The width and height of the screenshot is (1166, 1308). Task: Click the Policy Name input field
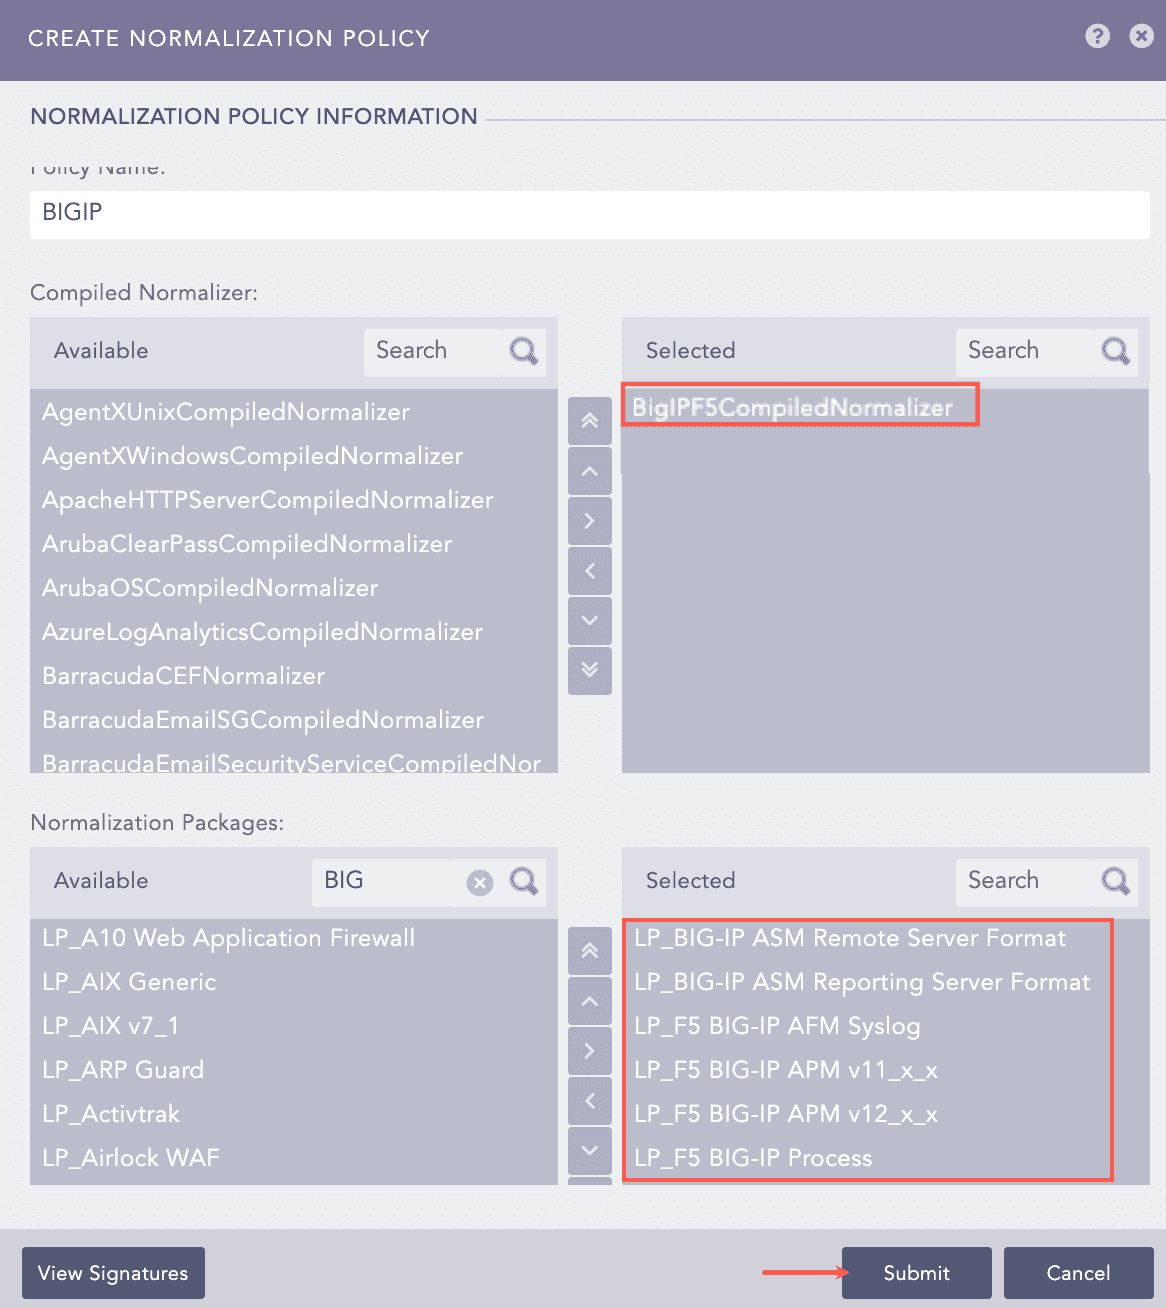(590, 213)
